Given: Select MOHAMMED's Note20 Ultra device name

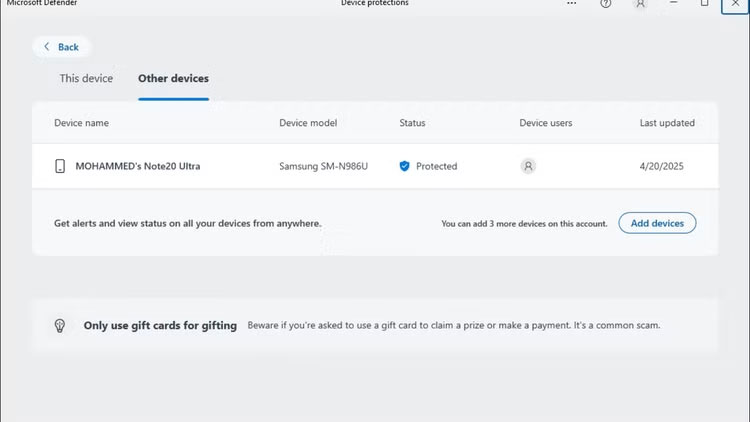Looking at the screenshot, I should (138, 166).
